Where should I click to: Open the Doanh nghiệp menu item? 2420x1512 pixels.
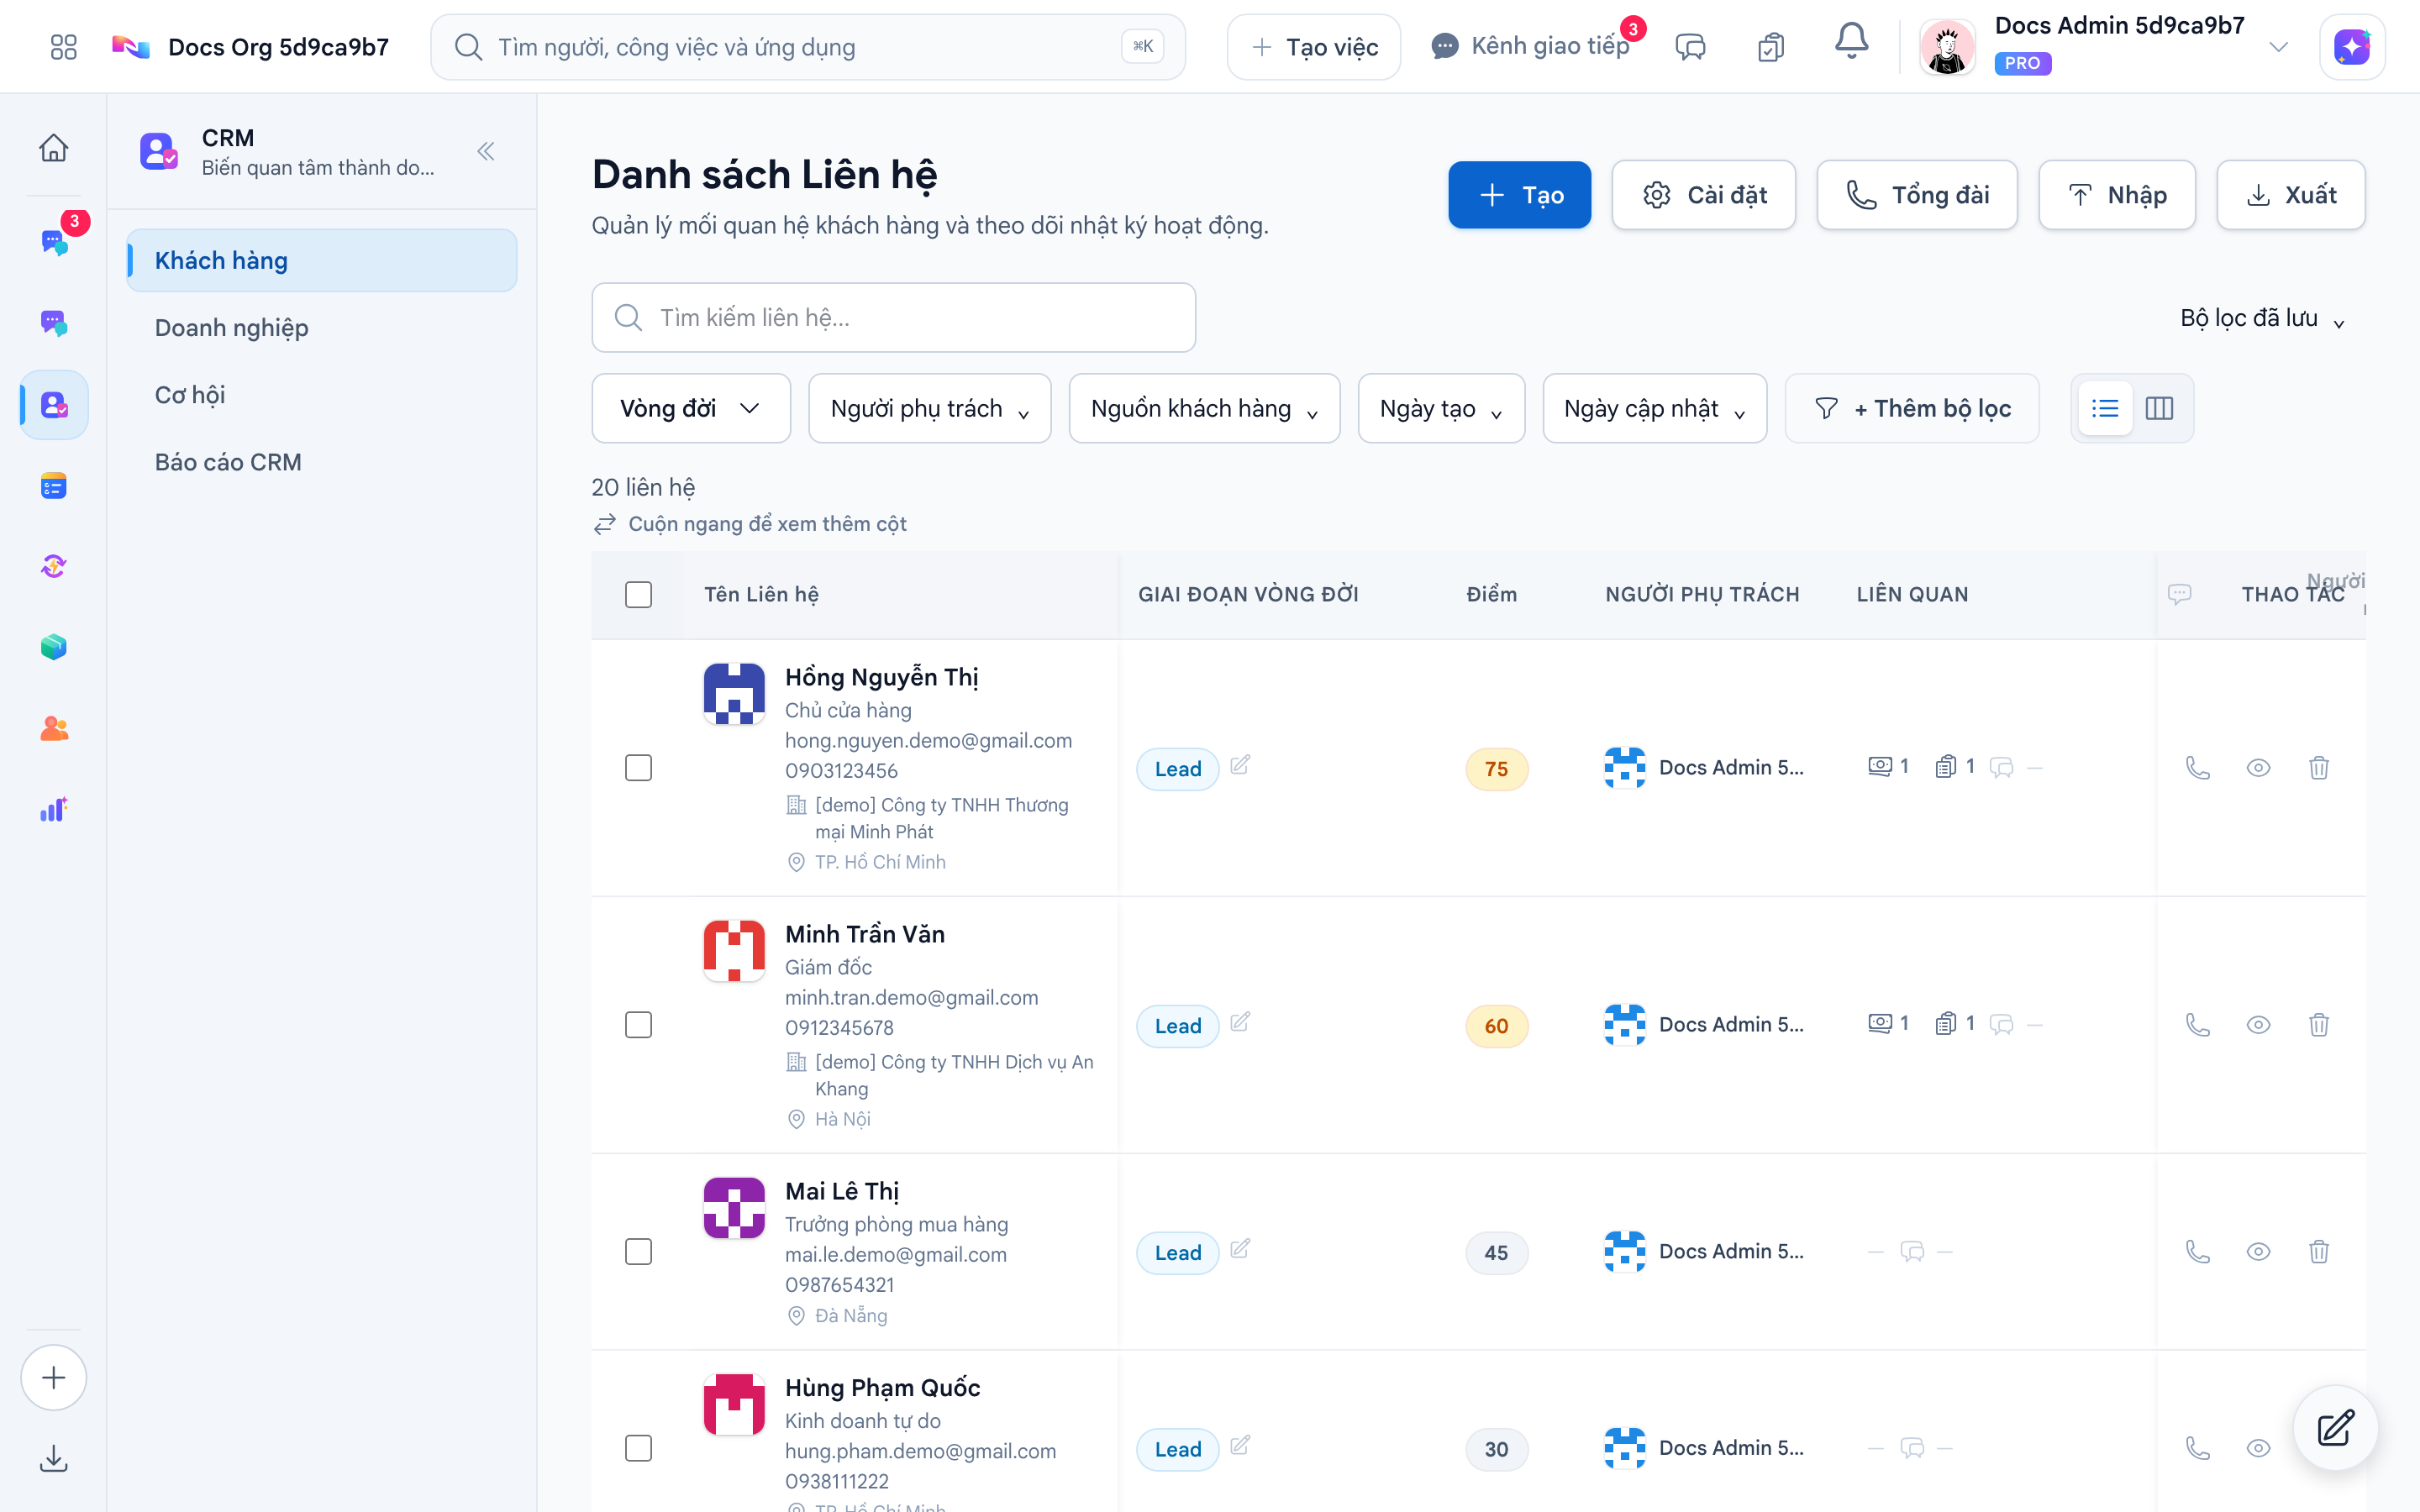pyautogui.click(x=322, y=328)
